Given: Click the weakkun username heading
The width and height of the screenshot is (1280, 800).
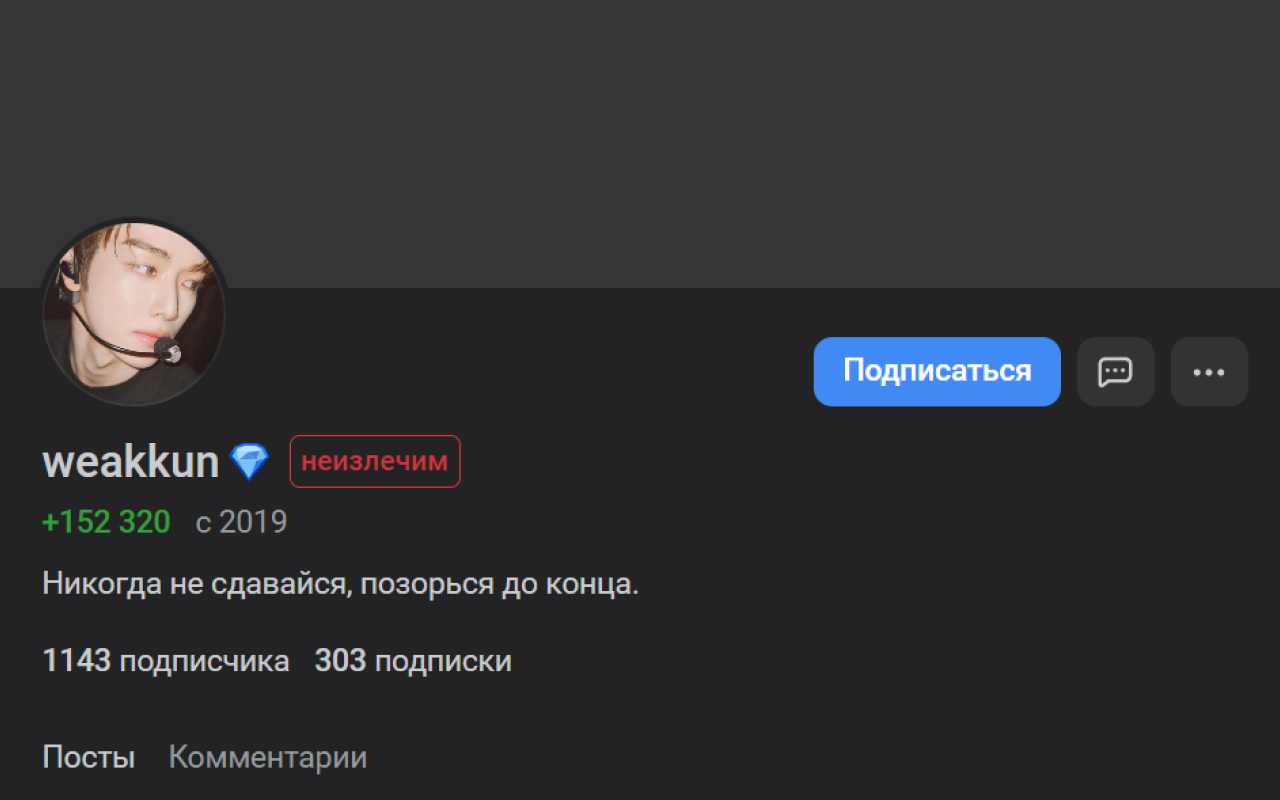Looking at the screenshot, I should coord(130,462).
